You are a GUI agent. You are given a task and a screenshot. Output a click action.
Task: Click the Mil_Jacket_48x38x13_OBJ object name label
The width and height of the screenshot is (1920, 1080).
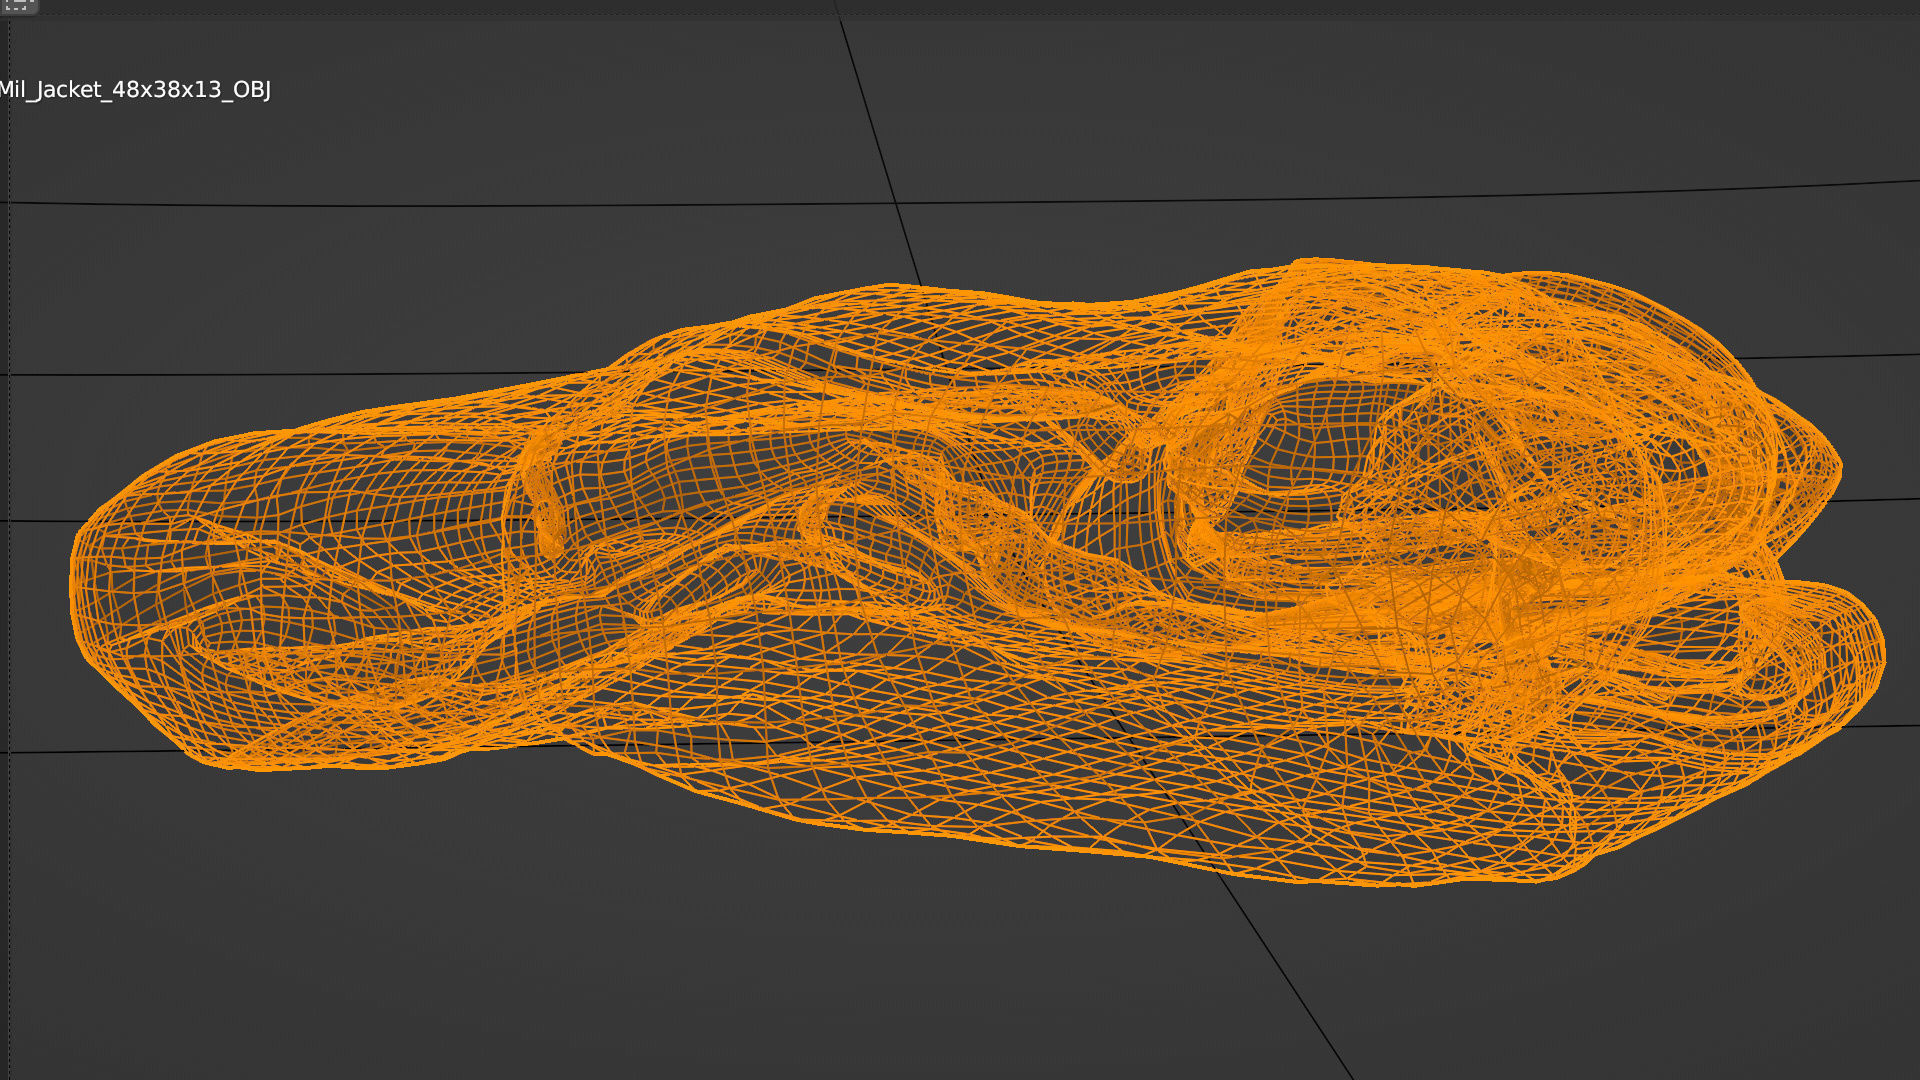(x=135, y=90)
